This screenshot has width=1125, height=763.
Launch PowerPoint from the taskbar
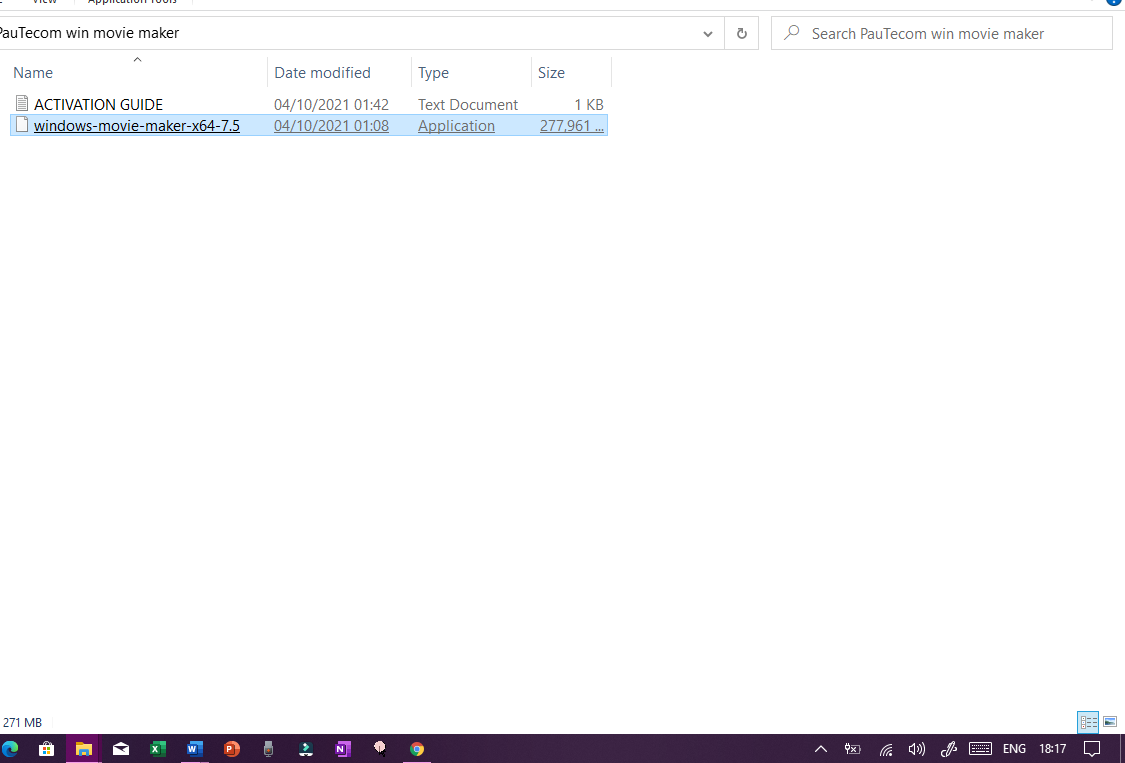231,749
